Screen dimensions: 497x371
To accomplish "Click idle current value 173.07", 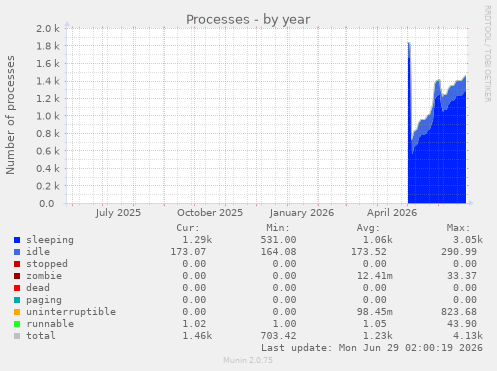I will pyautogui.click(x=188, y=252).
